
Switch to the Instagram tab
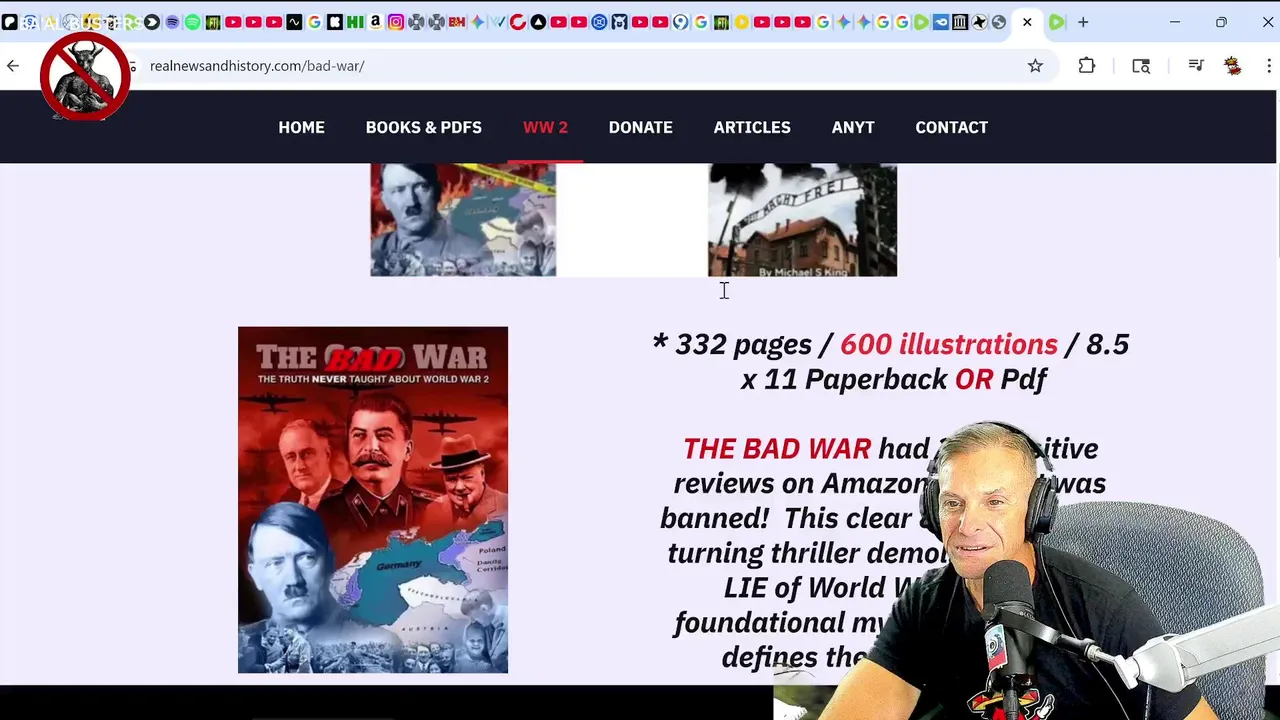tap(396, 22)
